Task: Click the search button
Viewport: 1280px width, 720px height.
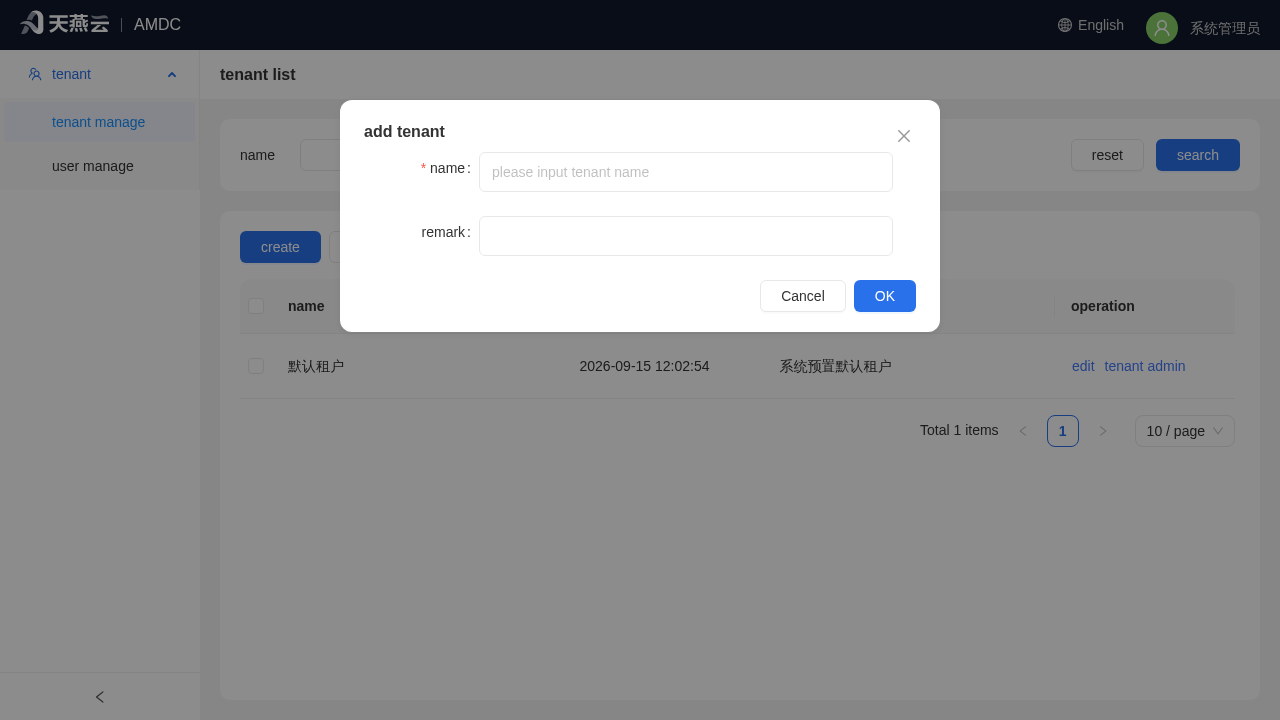Action: pos(1198,155)
